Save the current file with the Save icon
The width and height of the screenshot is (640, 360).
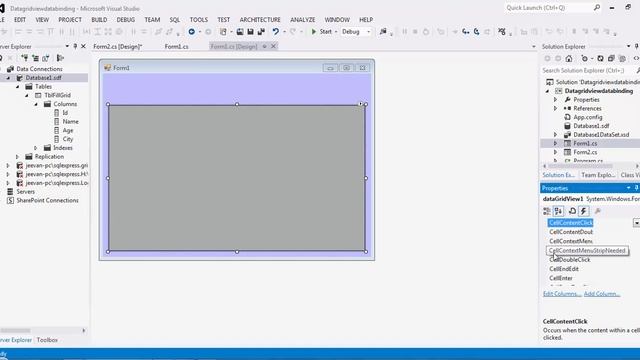point(250,31)
